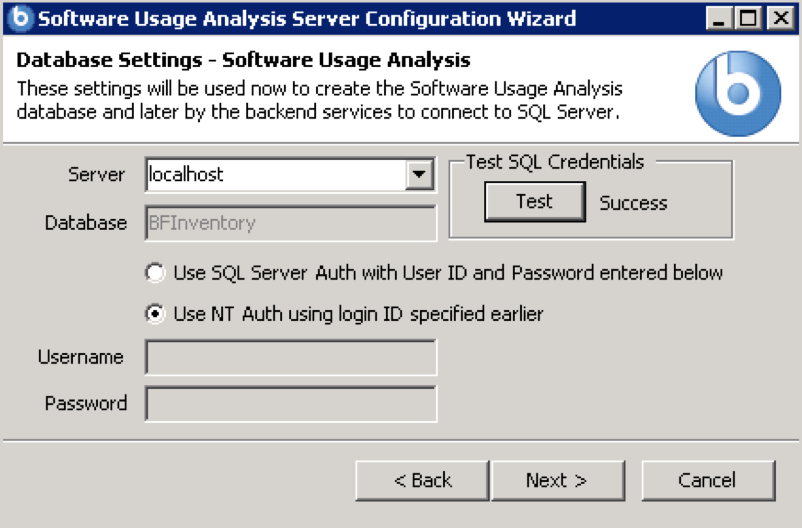Close the Configuration Wizard window
The height and width of the screenshot is (528, 802).
pos(778,18)
